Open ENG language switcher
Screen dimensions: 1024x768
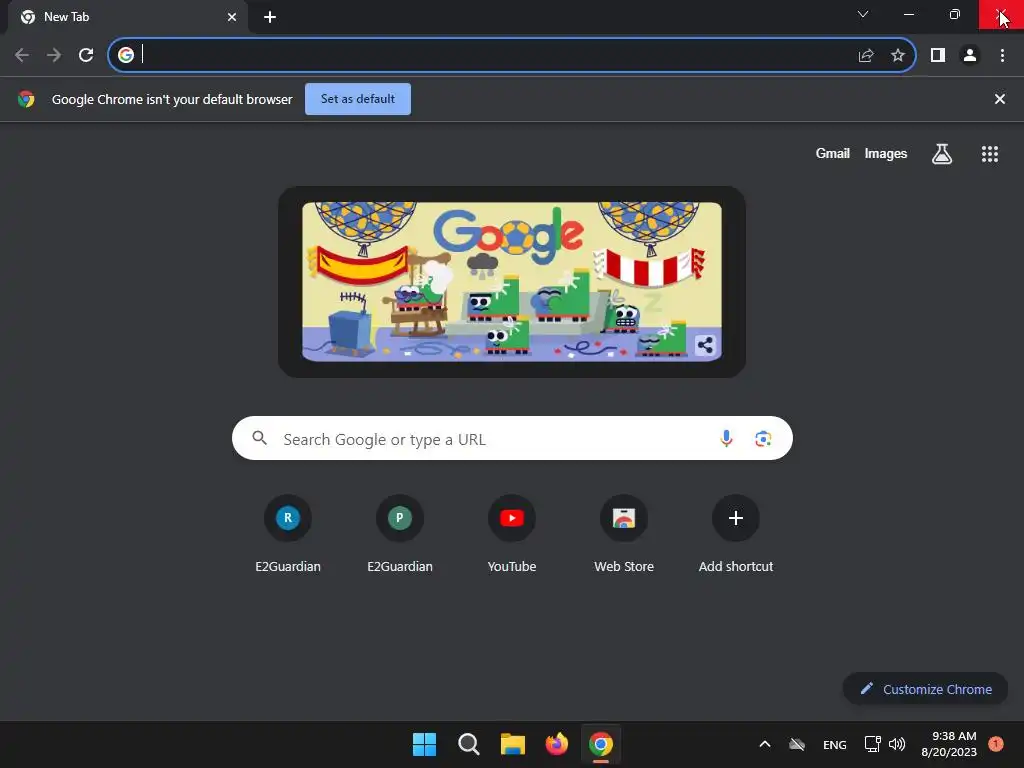coord(835,744)
